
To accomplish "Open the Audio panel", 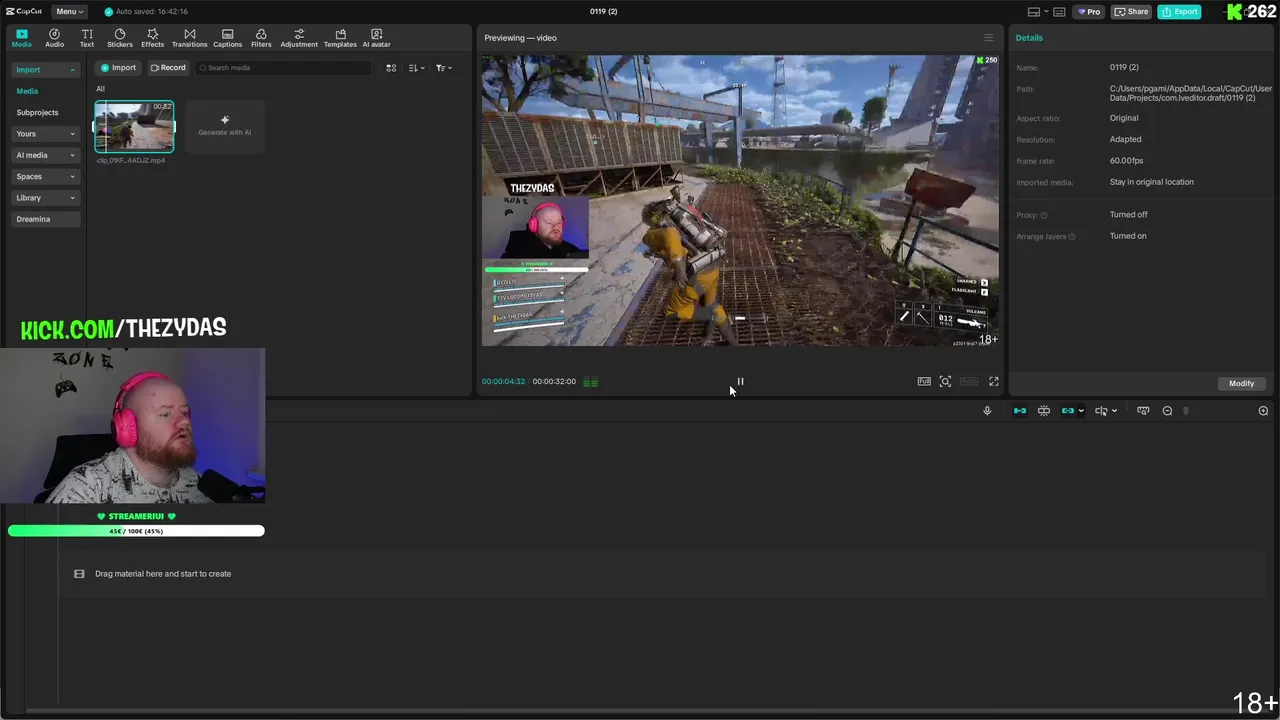I will pos(54,38).
